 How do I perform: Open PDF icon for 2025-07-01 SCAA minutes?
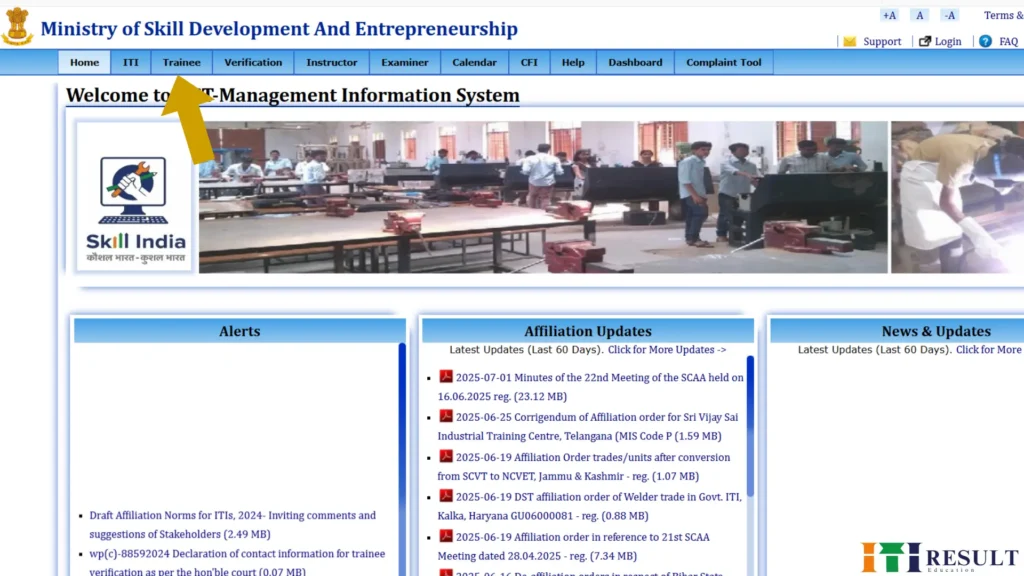pyautogui.click(x=445, y=376)
